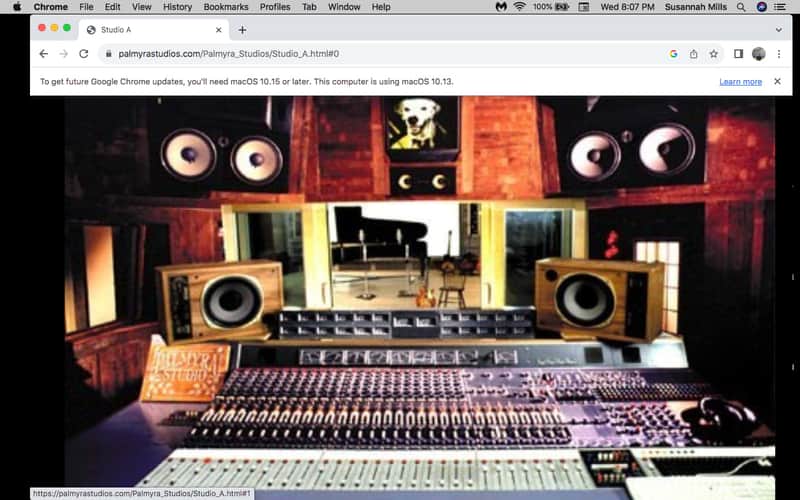Open Notification Center
The image size is (800, 500).
[x=780, y=7]
